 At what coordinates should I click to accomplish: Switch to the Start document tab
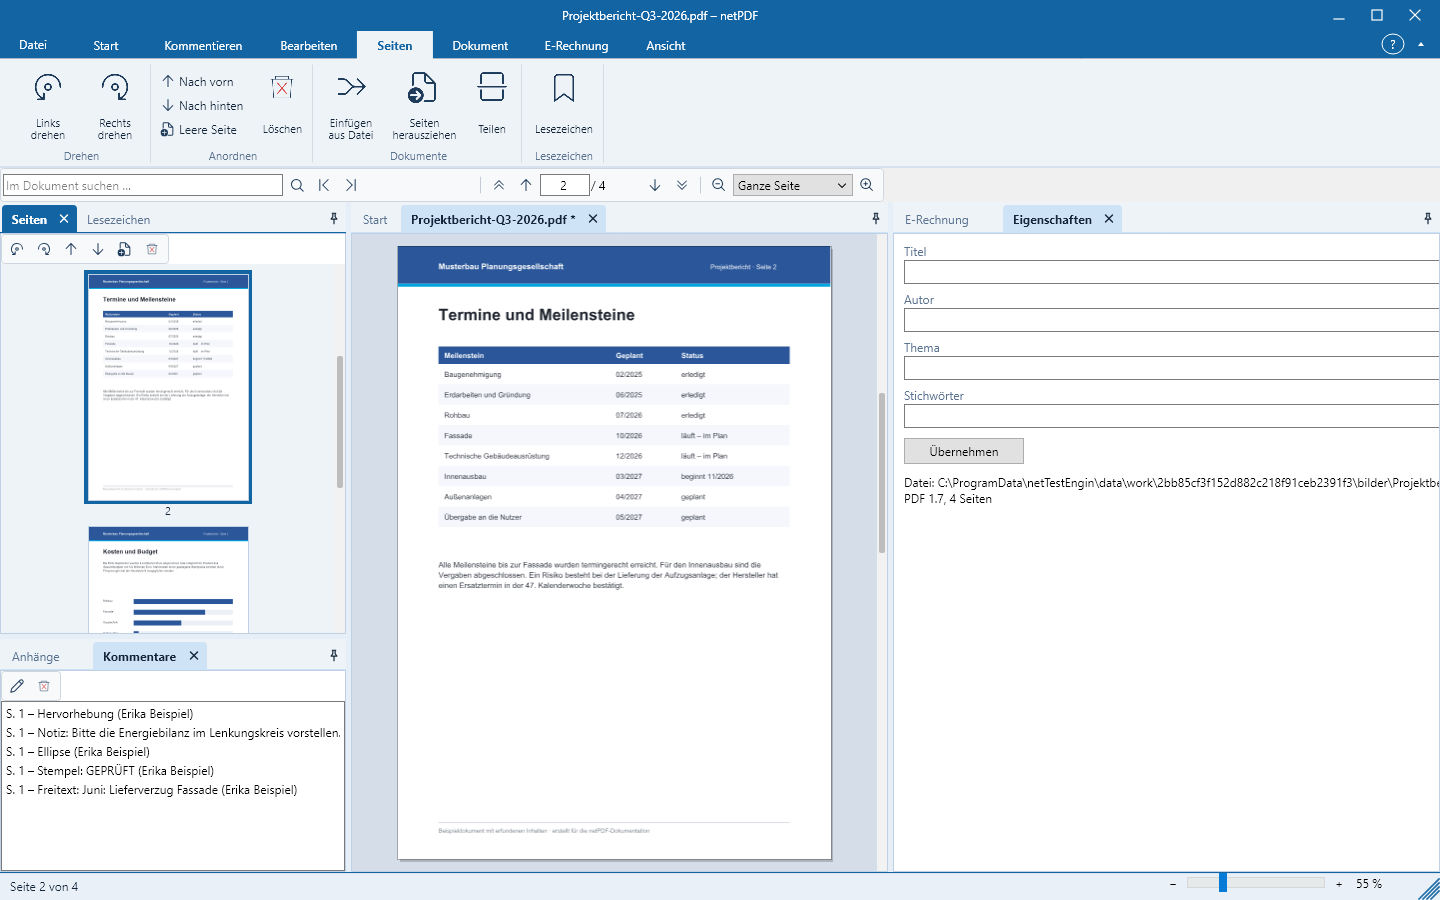tap(375, 220)
